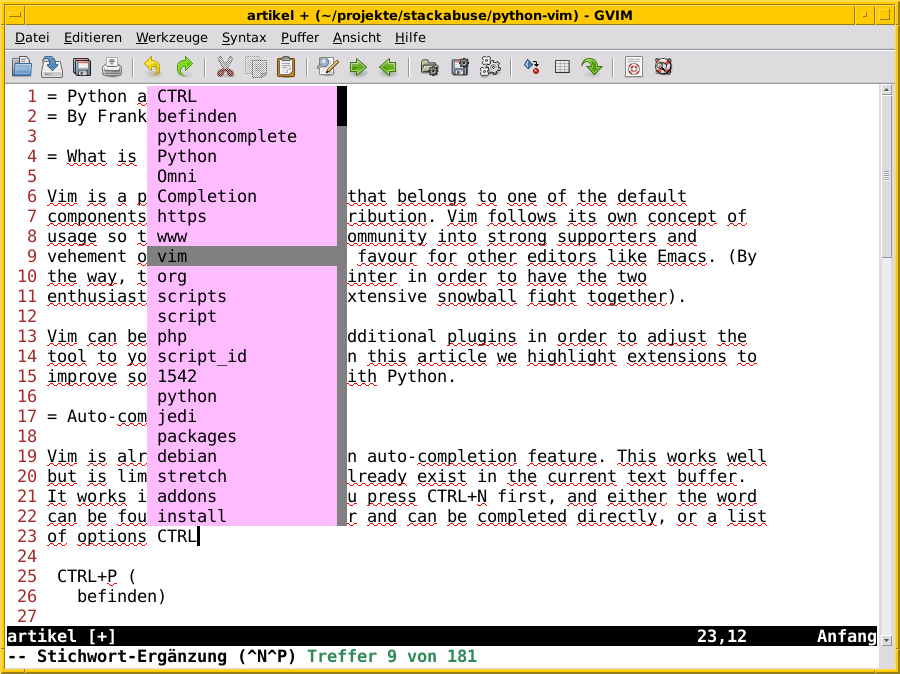The image size is (900, 674).
Task: Open the Puffer menu
Action: pyautogui.click(x=299, y=37)
